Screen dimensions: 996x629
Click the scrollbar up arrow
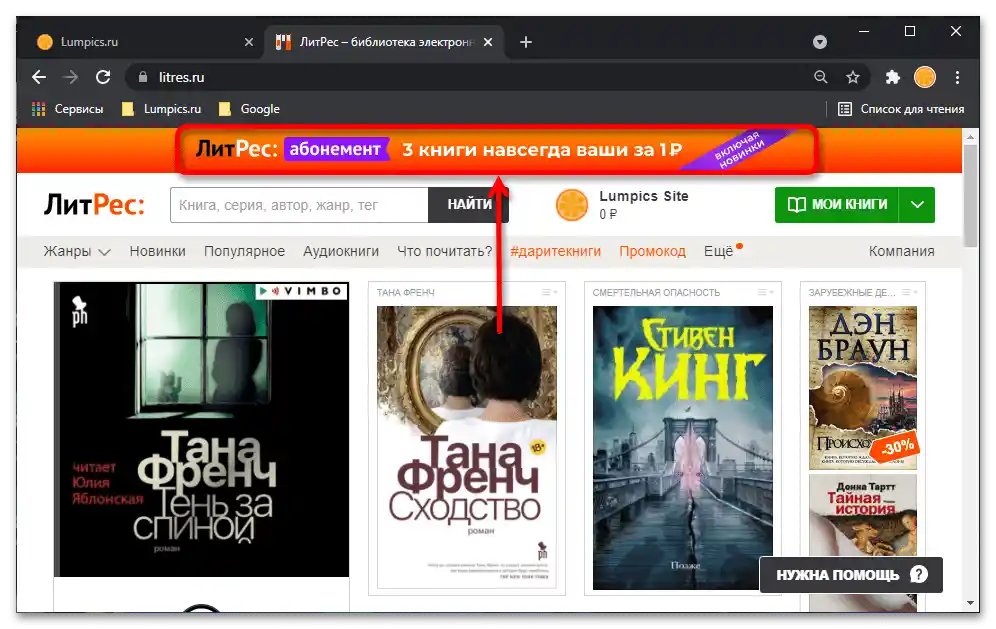tap(970, 137)
